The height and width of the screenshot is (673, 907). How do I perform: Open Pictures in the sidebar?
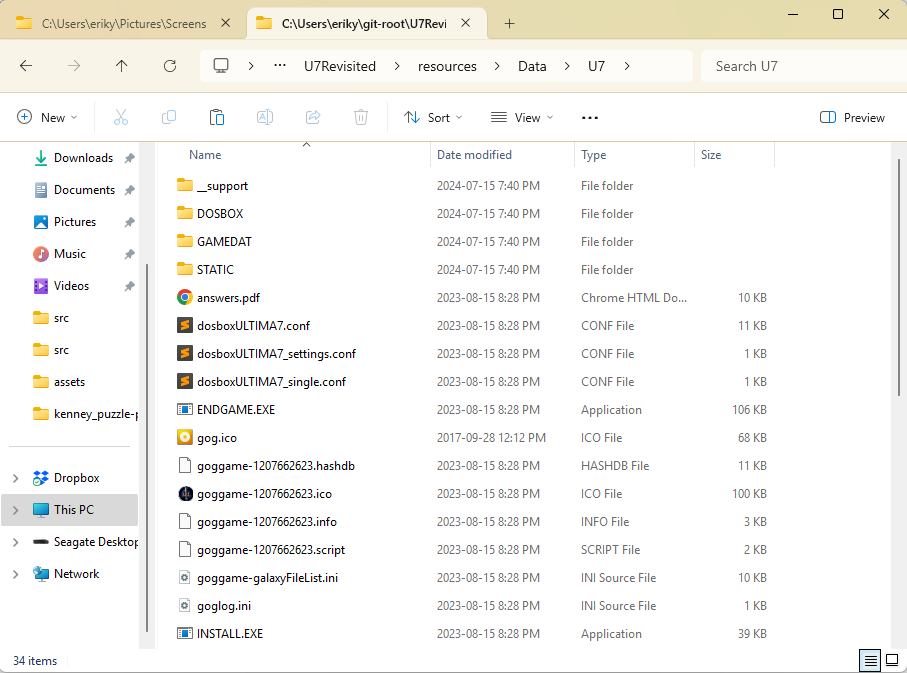click(x=75, y=222)
